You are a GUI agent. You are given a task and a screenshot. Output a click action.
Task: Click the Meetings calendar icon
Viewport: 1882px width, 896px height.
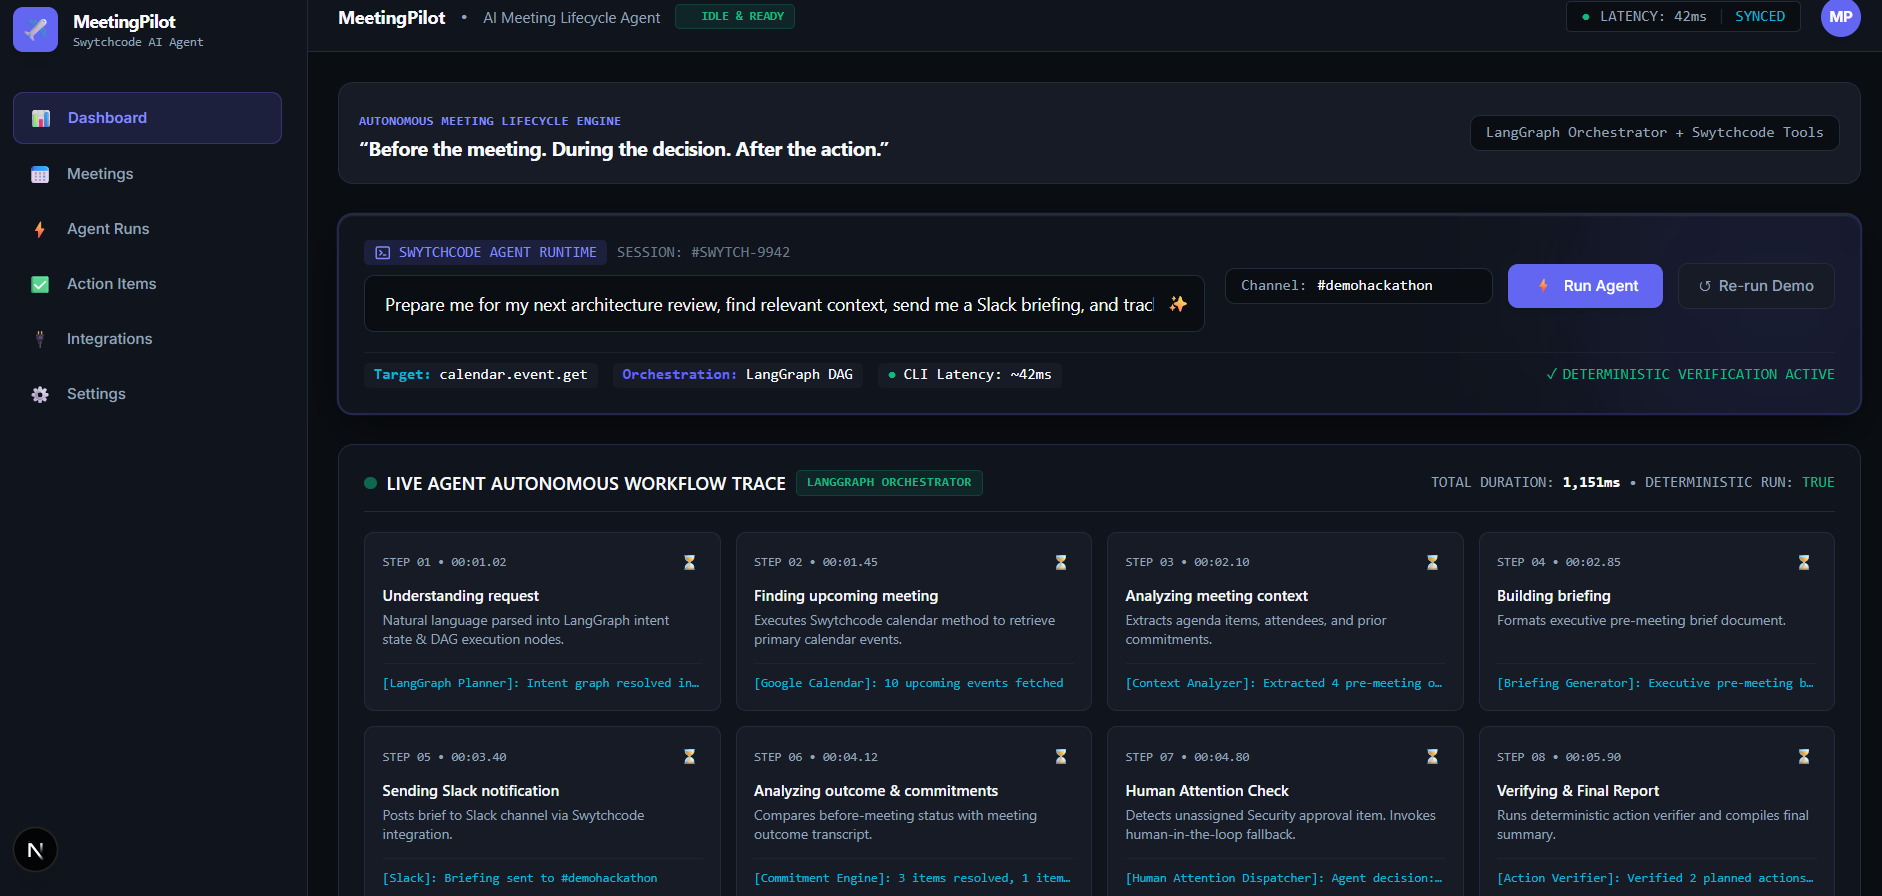tap(40, 174)
